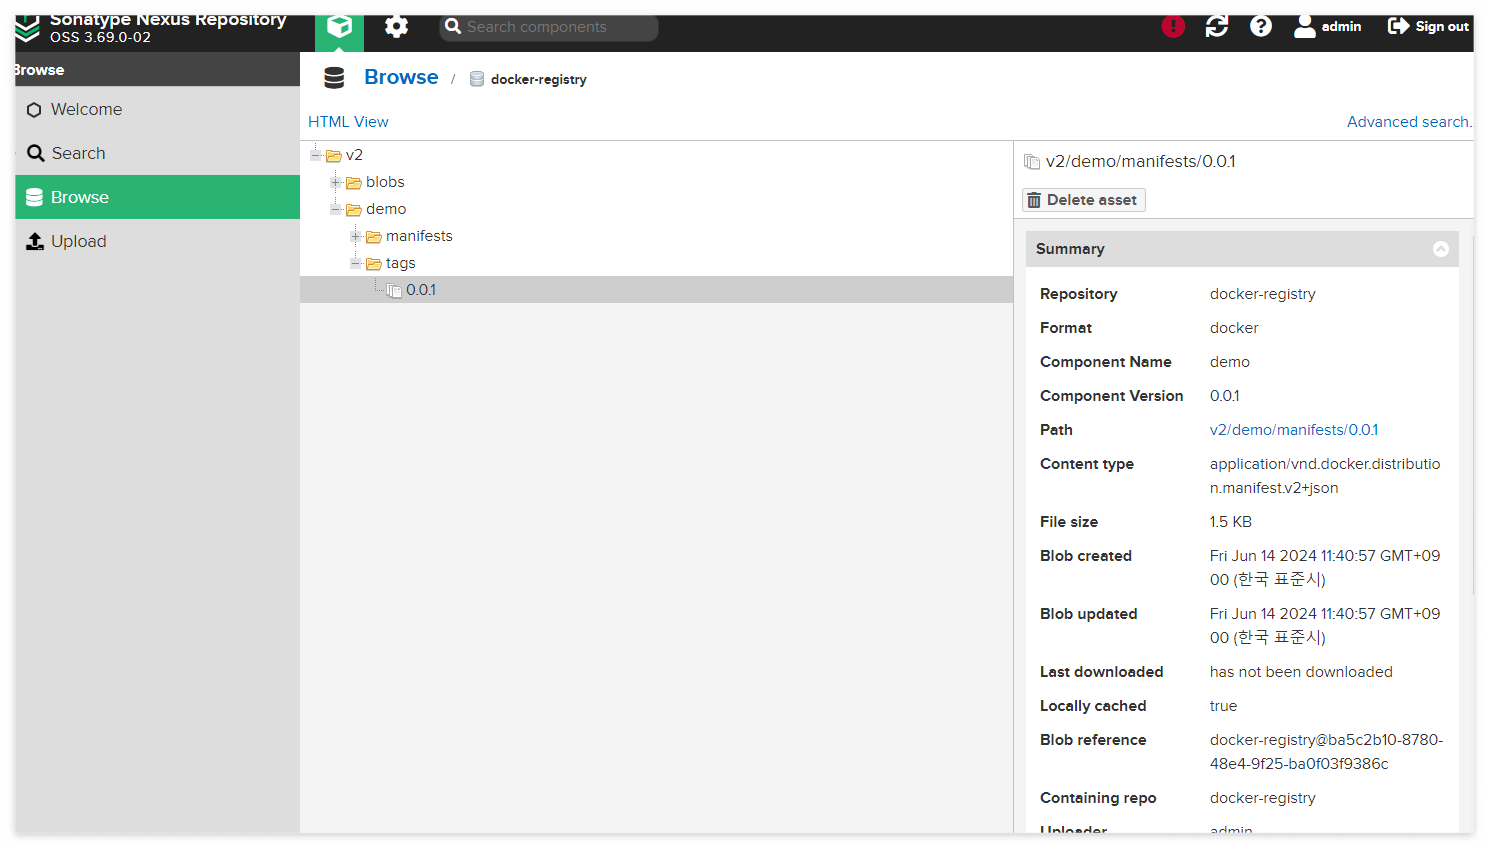Viewport: 1489px width, 848px height.
Task: Click the Blob updated date value
Action: click(x=1325, y=626)
